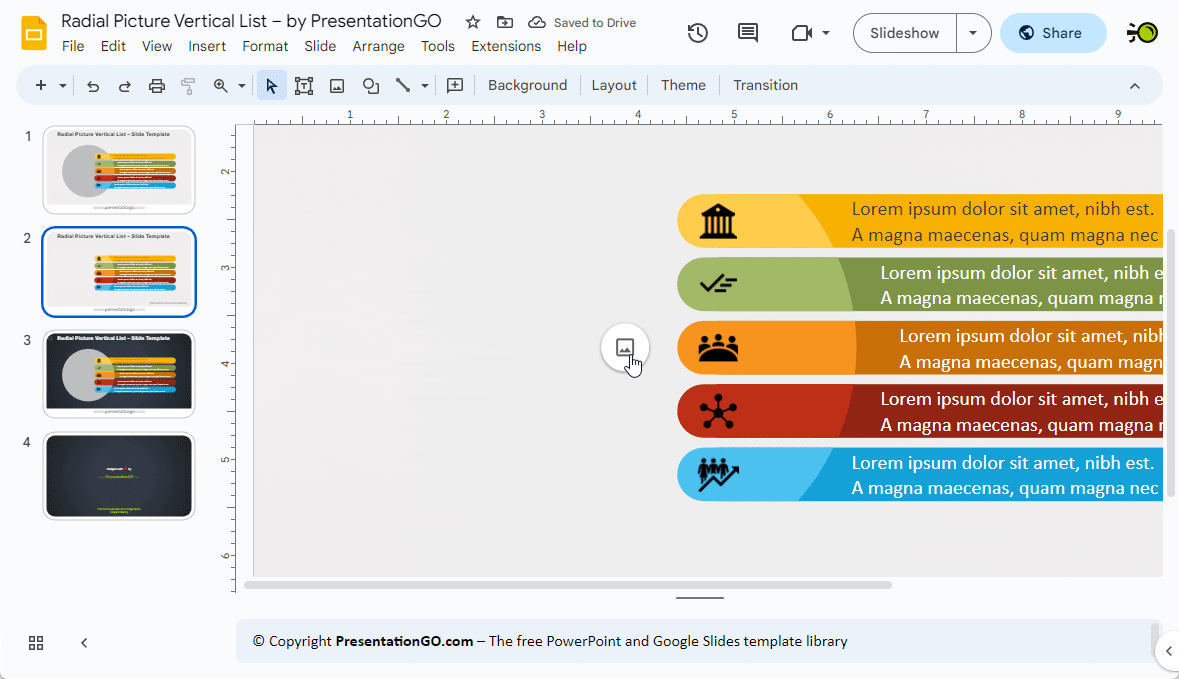Click the speaker notes resize handle

(700, 598)
